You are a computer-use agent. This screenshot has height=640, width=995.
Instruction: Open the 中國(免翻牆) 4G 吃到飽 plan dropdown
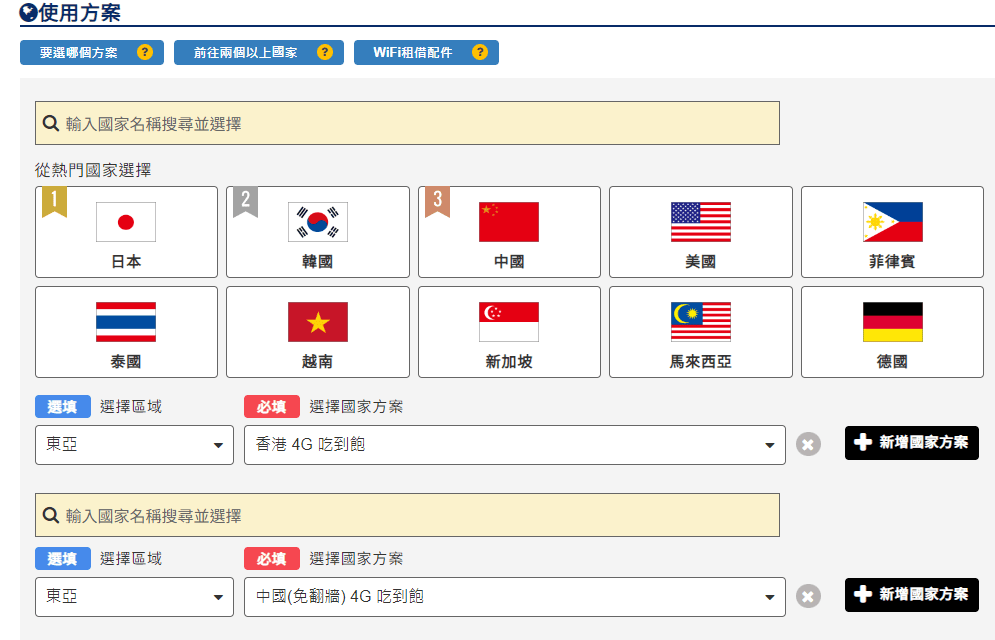(515, 597)
